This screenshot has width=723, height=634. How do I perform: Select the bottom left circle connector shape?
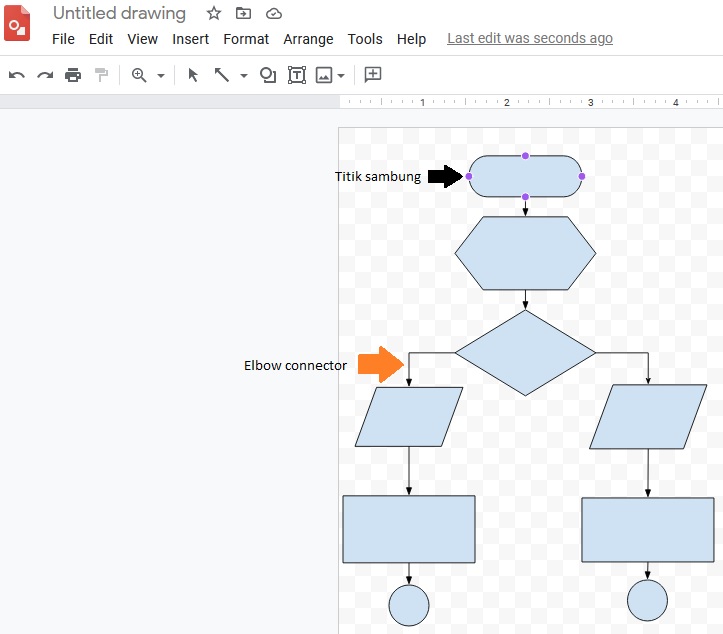click(x=409, y=605)
